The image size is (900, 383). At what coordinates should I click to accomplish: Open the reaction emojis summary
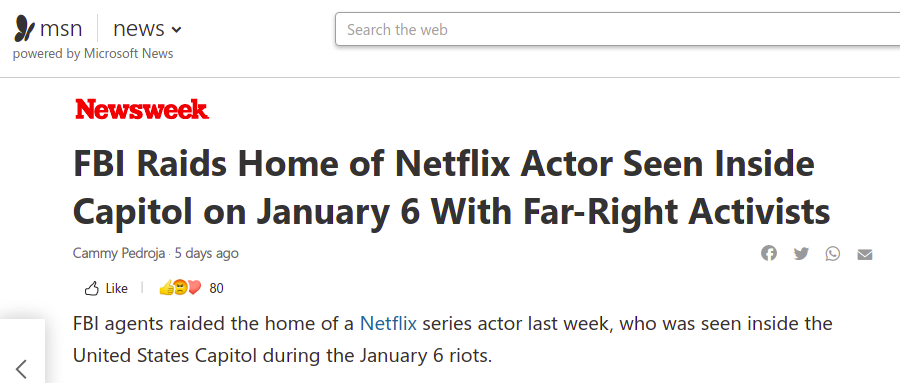tap(180, 288)
